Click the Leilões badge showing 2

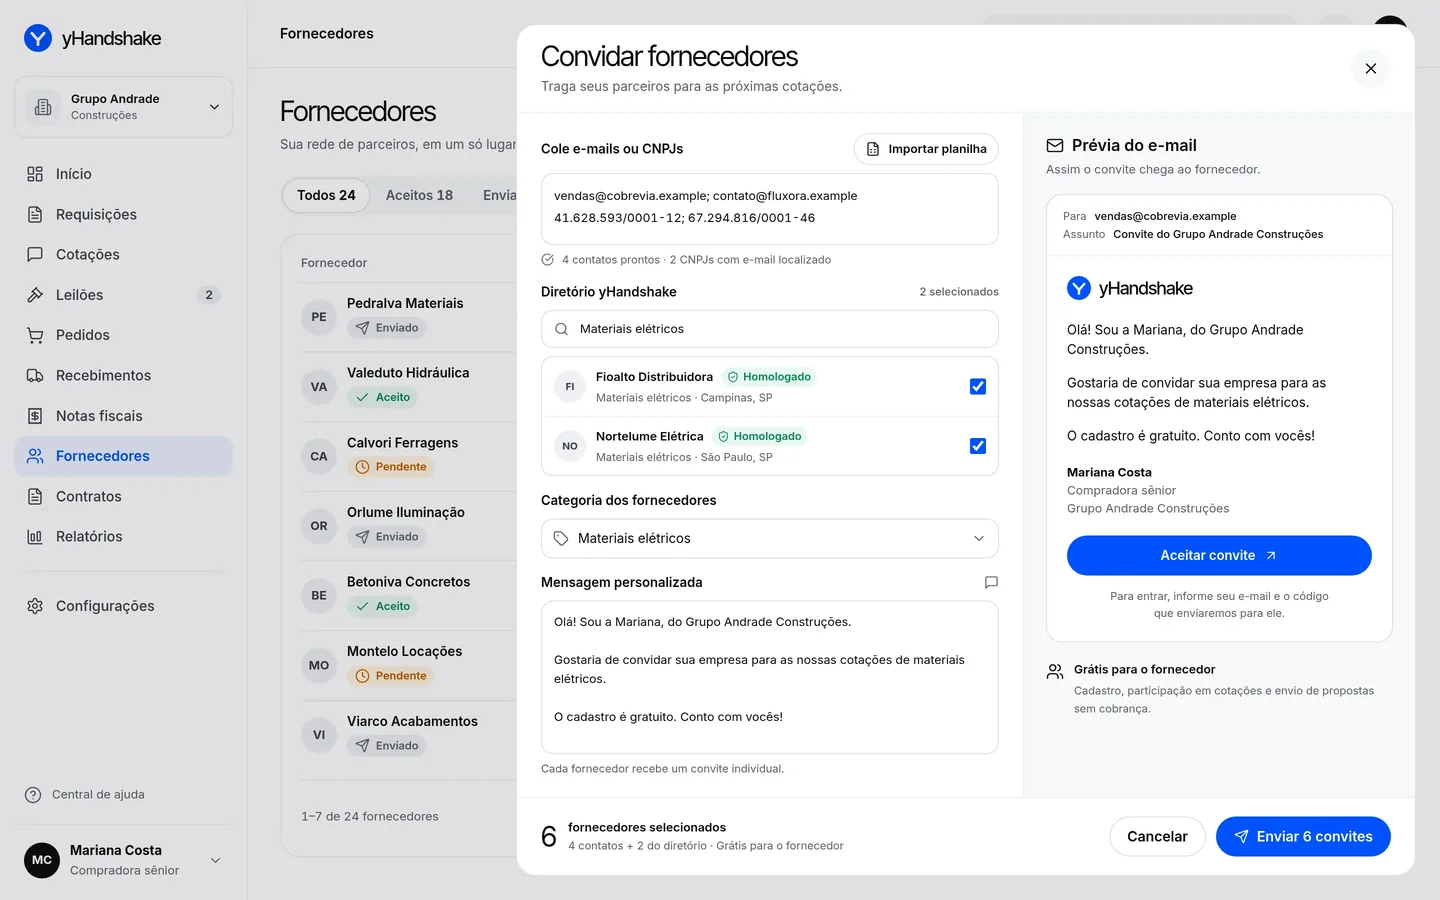point(209,295)
